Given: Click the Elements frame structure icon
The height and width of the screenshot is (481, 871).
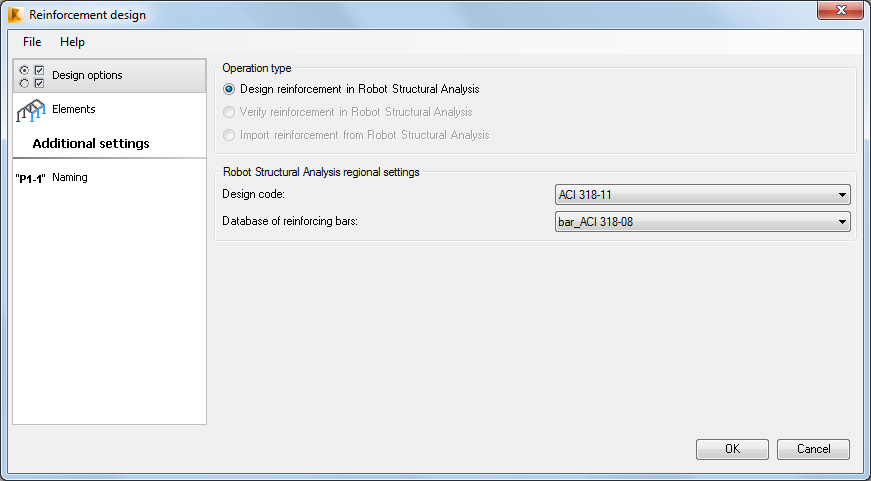Looking at the screenshot, I should click(x=31, y=110).
